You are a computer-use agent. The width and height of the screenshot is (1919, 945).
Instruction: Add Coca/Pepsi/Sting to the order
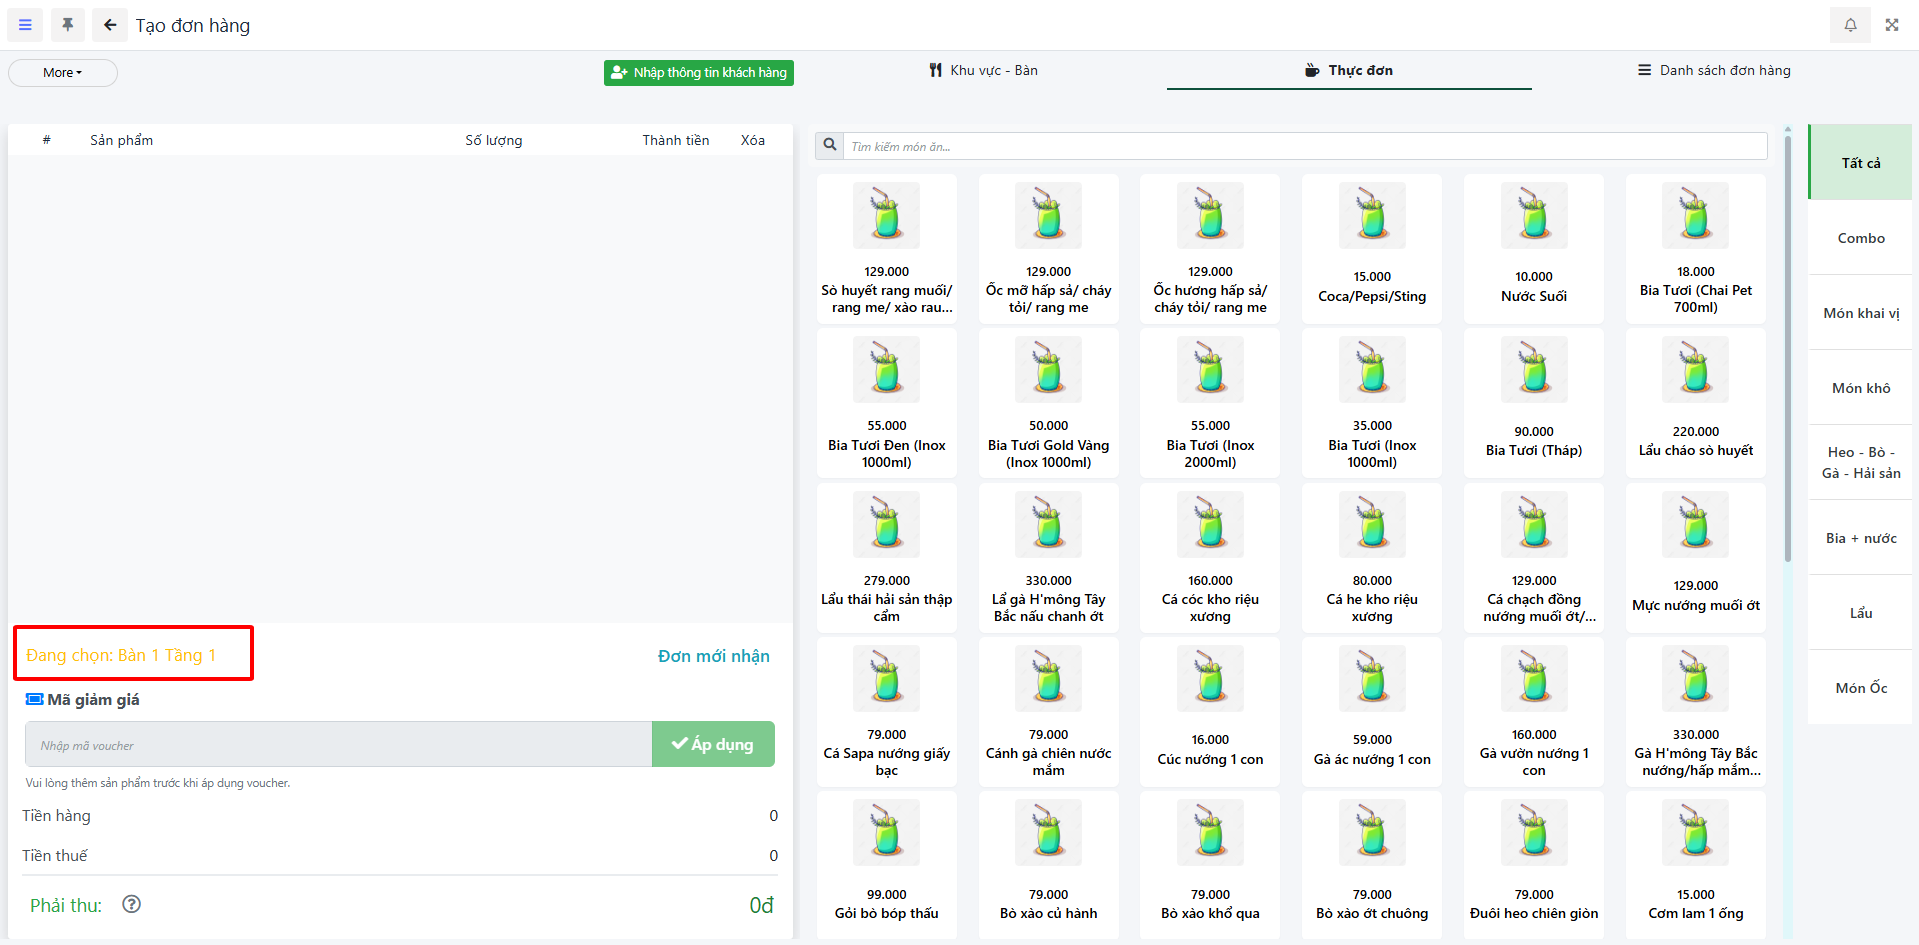tap(1371, 248)
